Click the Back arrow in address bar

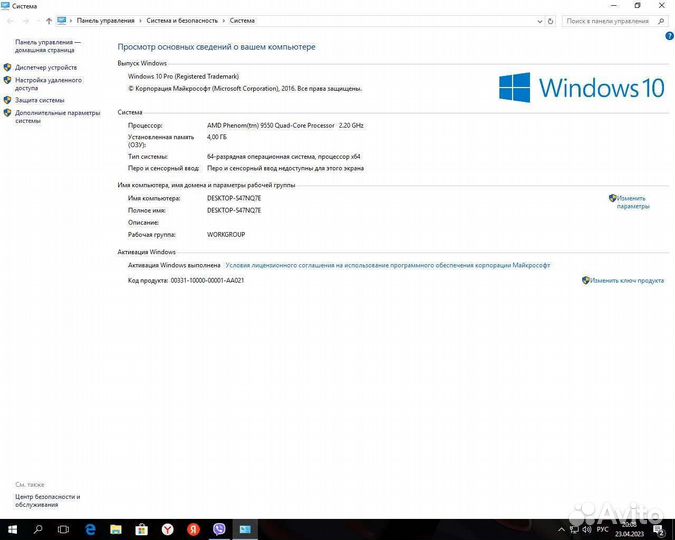[10, 20]
